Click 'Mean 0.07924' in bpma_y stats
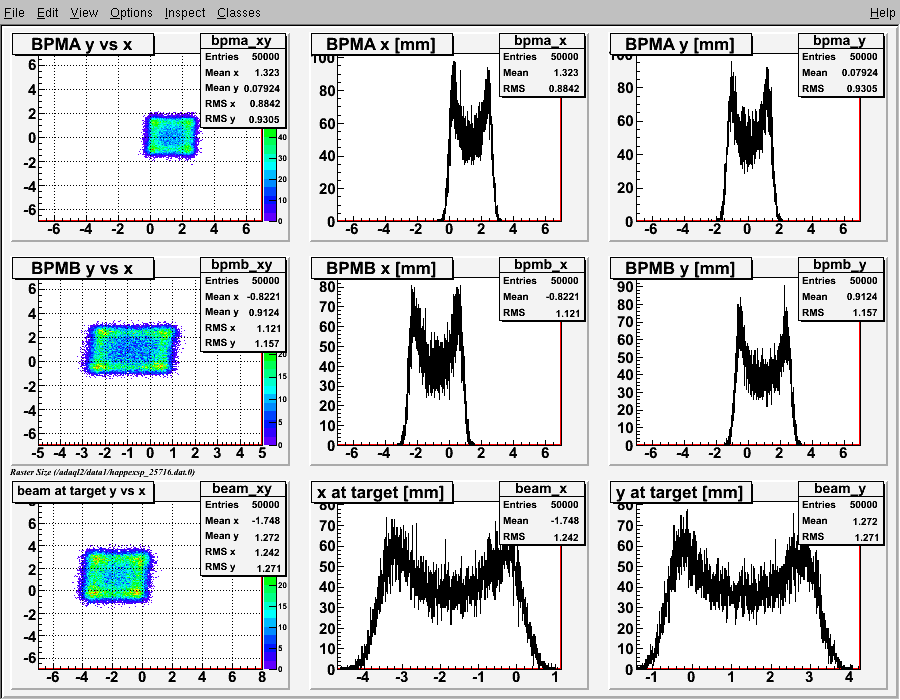900x700 pixels. (x=840, y=72)
